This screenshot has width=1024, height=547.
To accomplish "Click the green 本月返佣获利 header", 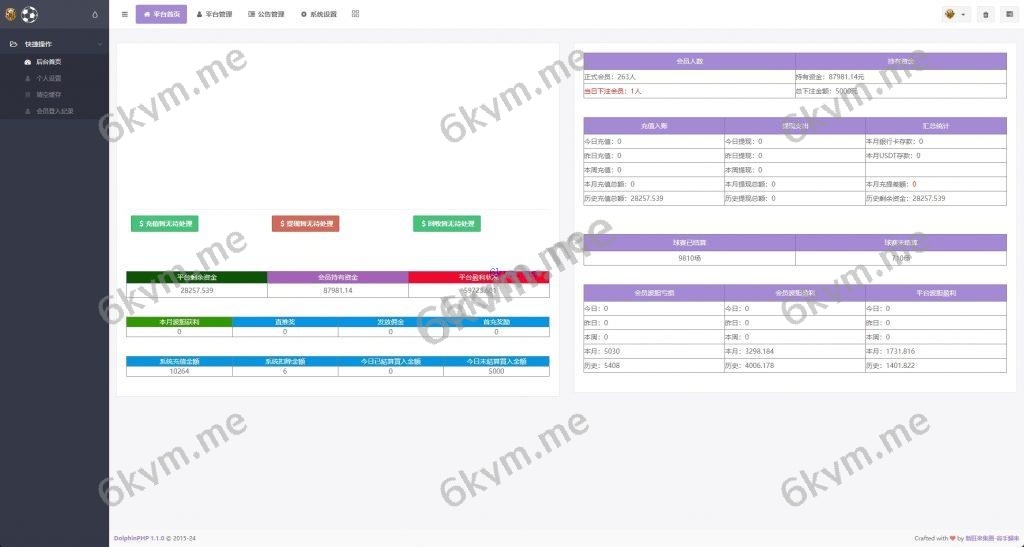I will (x=179, y=322).
